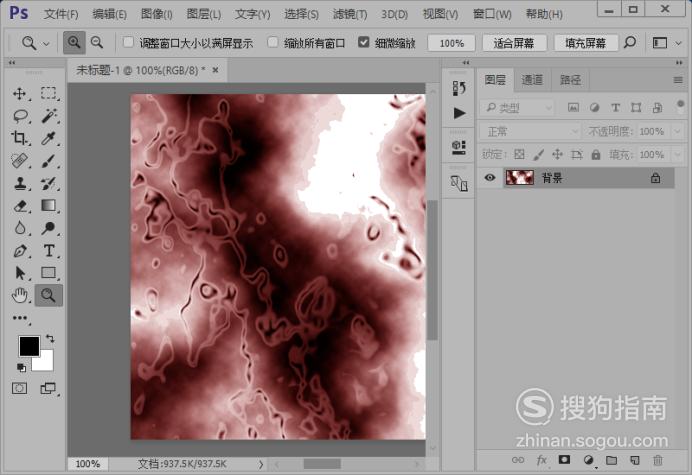Open the 滤镜(T) menu

[350, 14]
